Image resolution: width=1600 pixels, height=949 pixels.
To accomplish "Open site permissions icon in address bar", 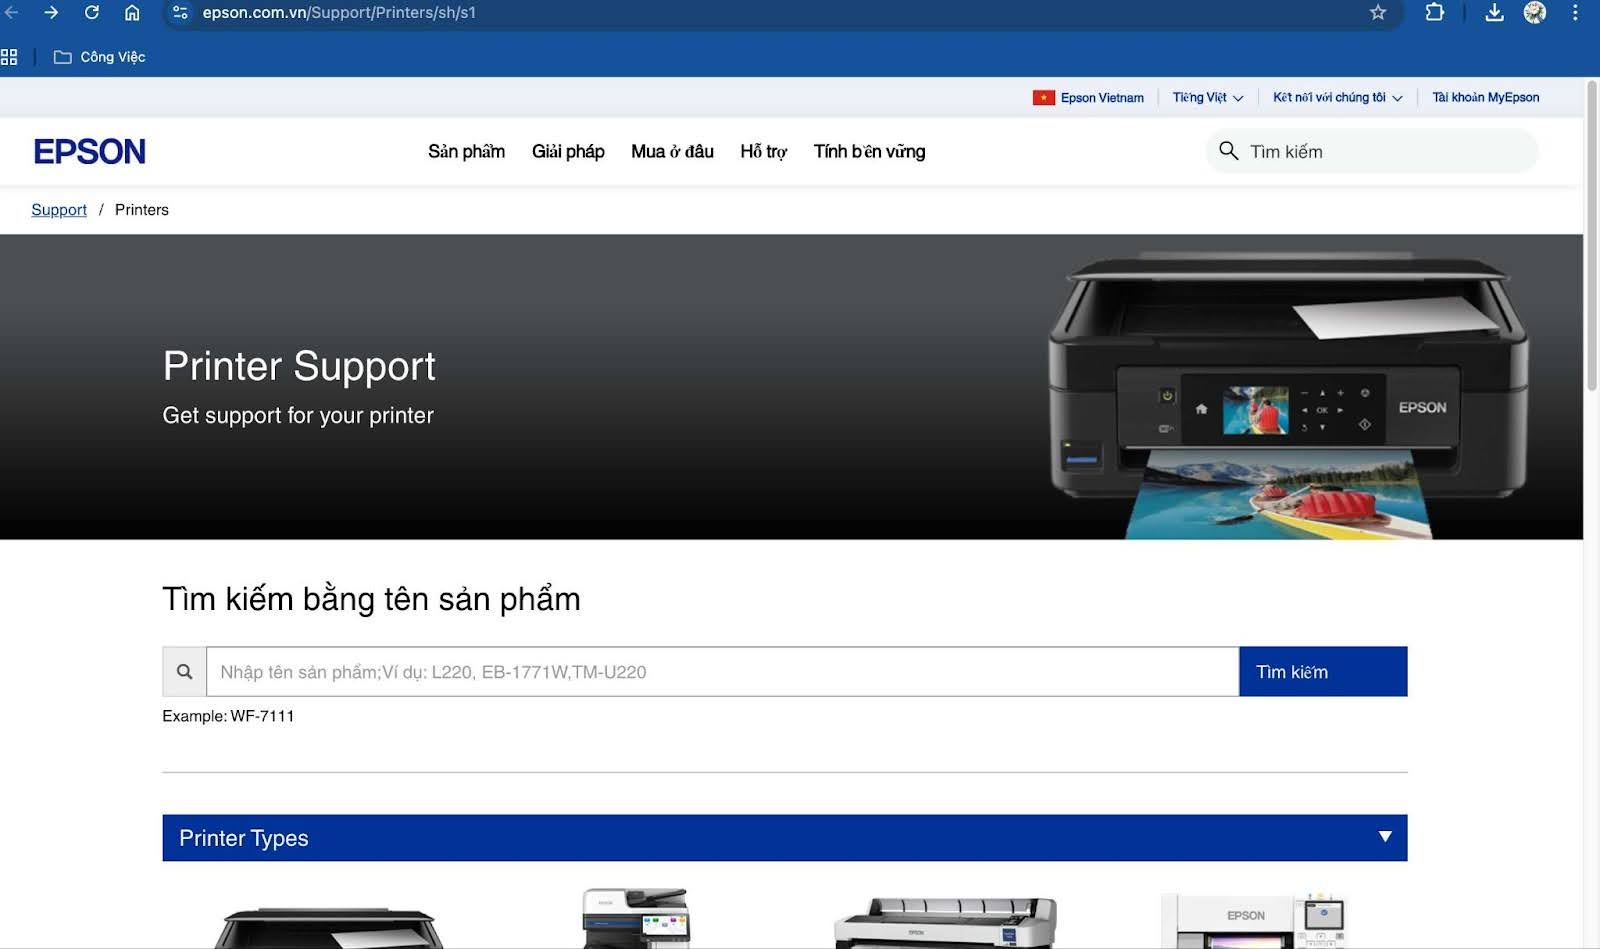I will (180, 13).
